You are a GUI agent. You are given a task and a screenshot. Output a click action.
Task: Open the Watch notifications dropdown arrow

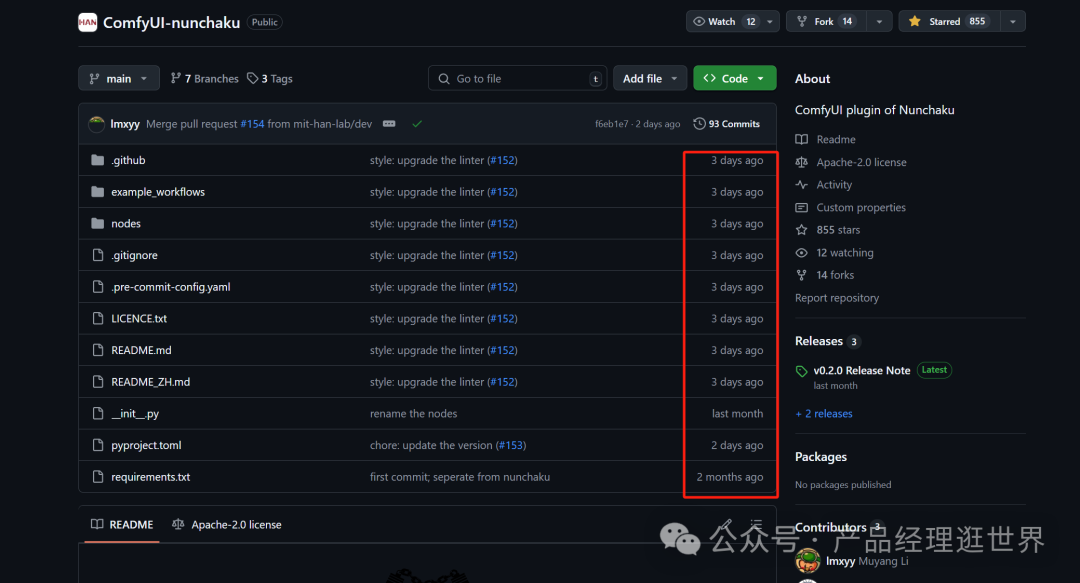pyautogui.click(x=770, y=21)
